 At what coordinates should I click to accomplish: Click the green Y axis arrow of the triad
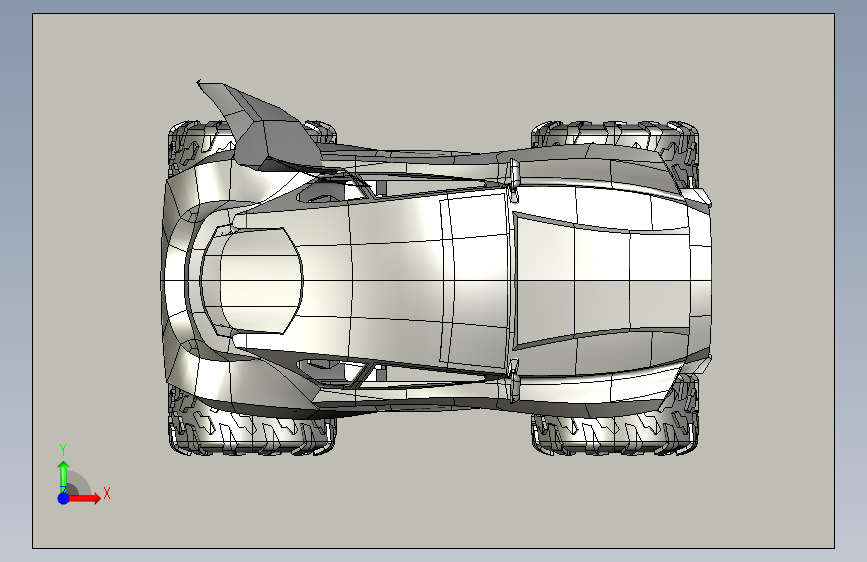[x=64, y=476]
